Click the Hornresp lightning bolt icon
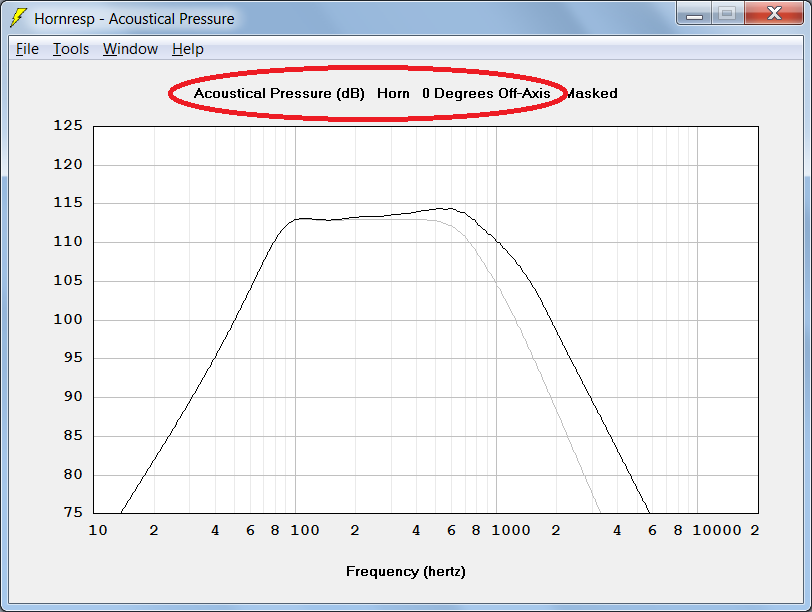The height and width of the screenshot is (612, 812). pyautogui.click(x=19, y=18)
